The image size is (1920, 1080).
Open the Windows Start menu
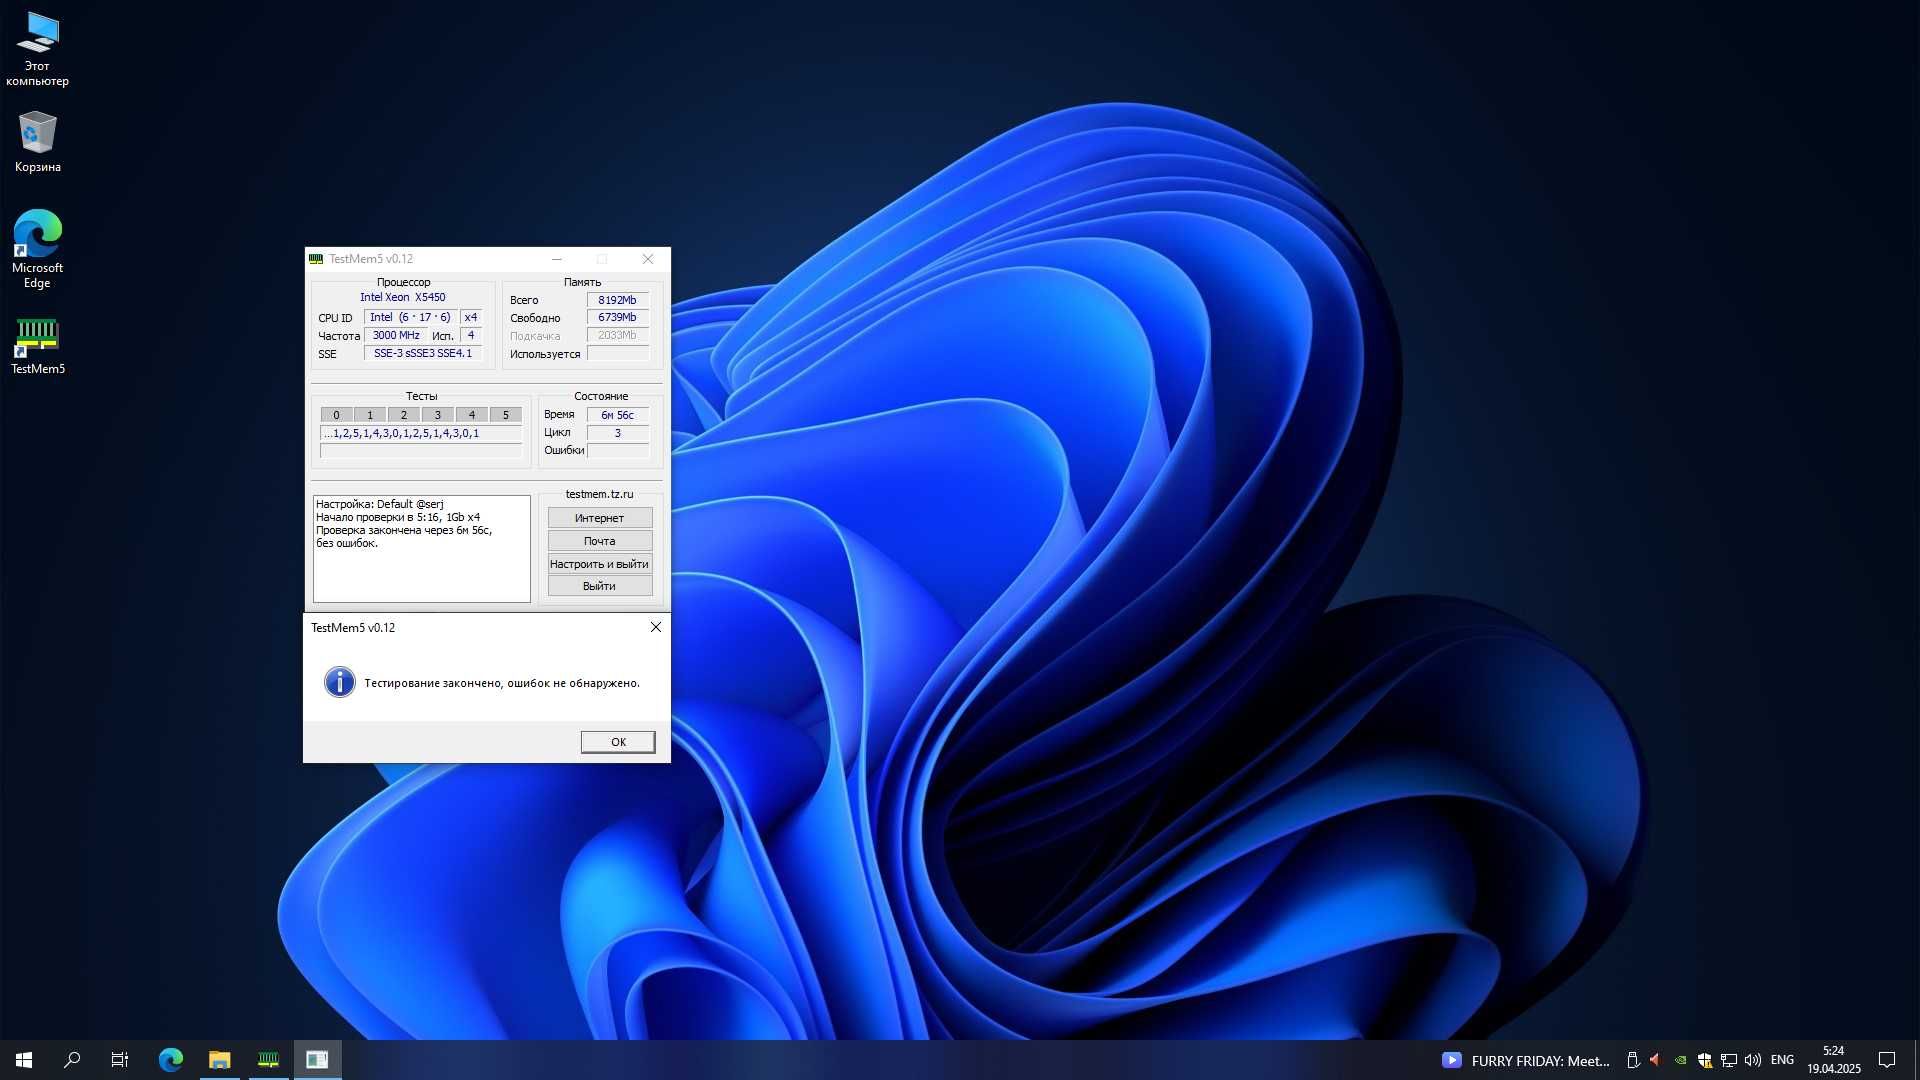pyautogui.click(x=24, y=1060)
